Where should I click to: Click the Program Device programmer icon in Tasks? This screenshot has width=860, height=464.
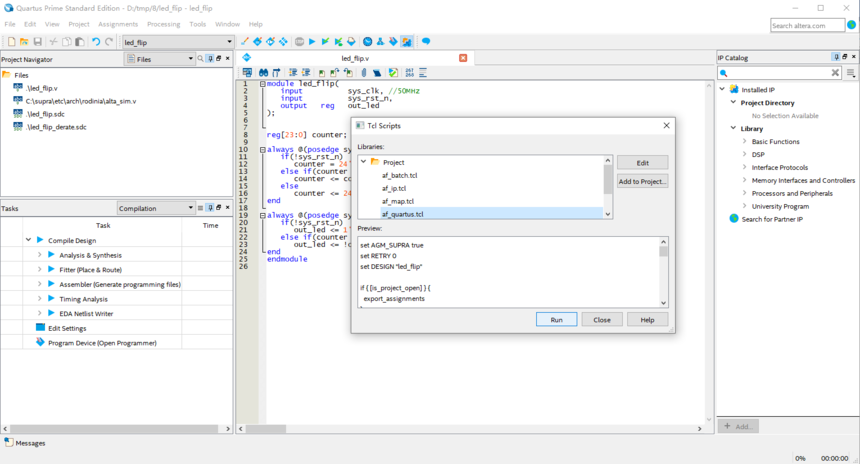[40, 342]
